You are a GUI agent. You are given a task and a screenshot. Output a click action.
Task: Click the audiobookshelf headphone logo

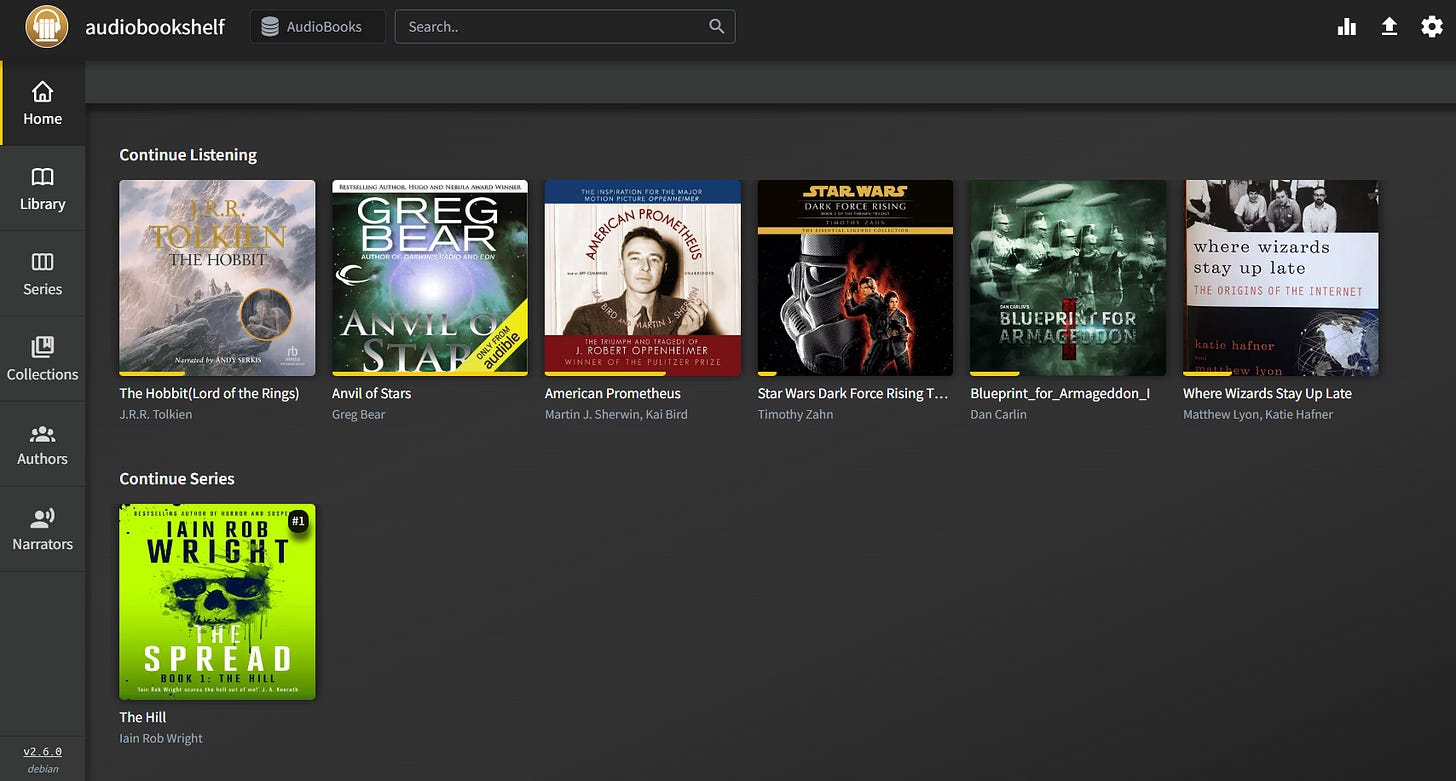click(x=46, y=27)
